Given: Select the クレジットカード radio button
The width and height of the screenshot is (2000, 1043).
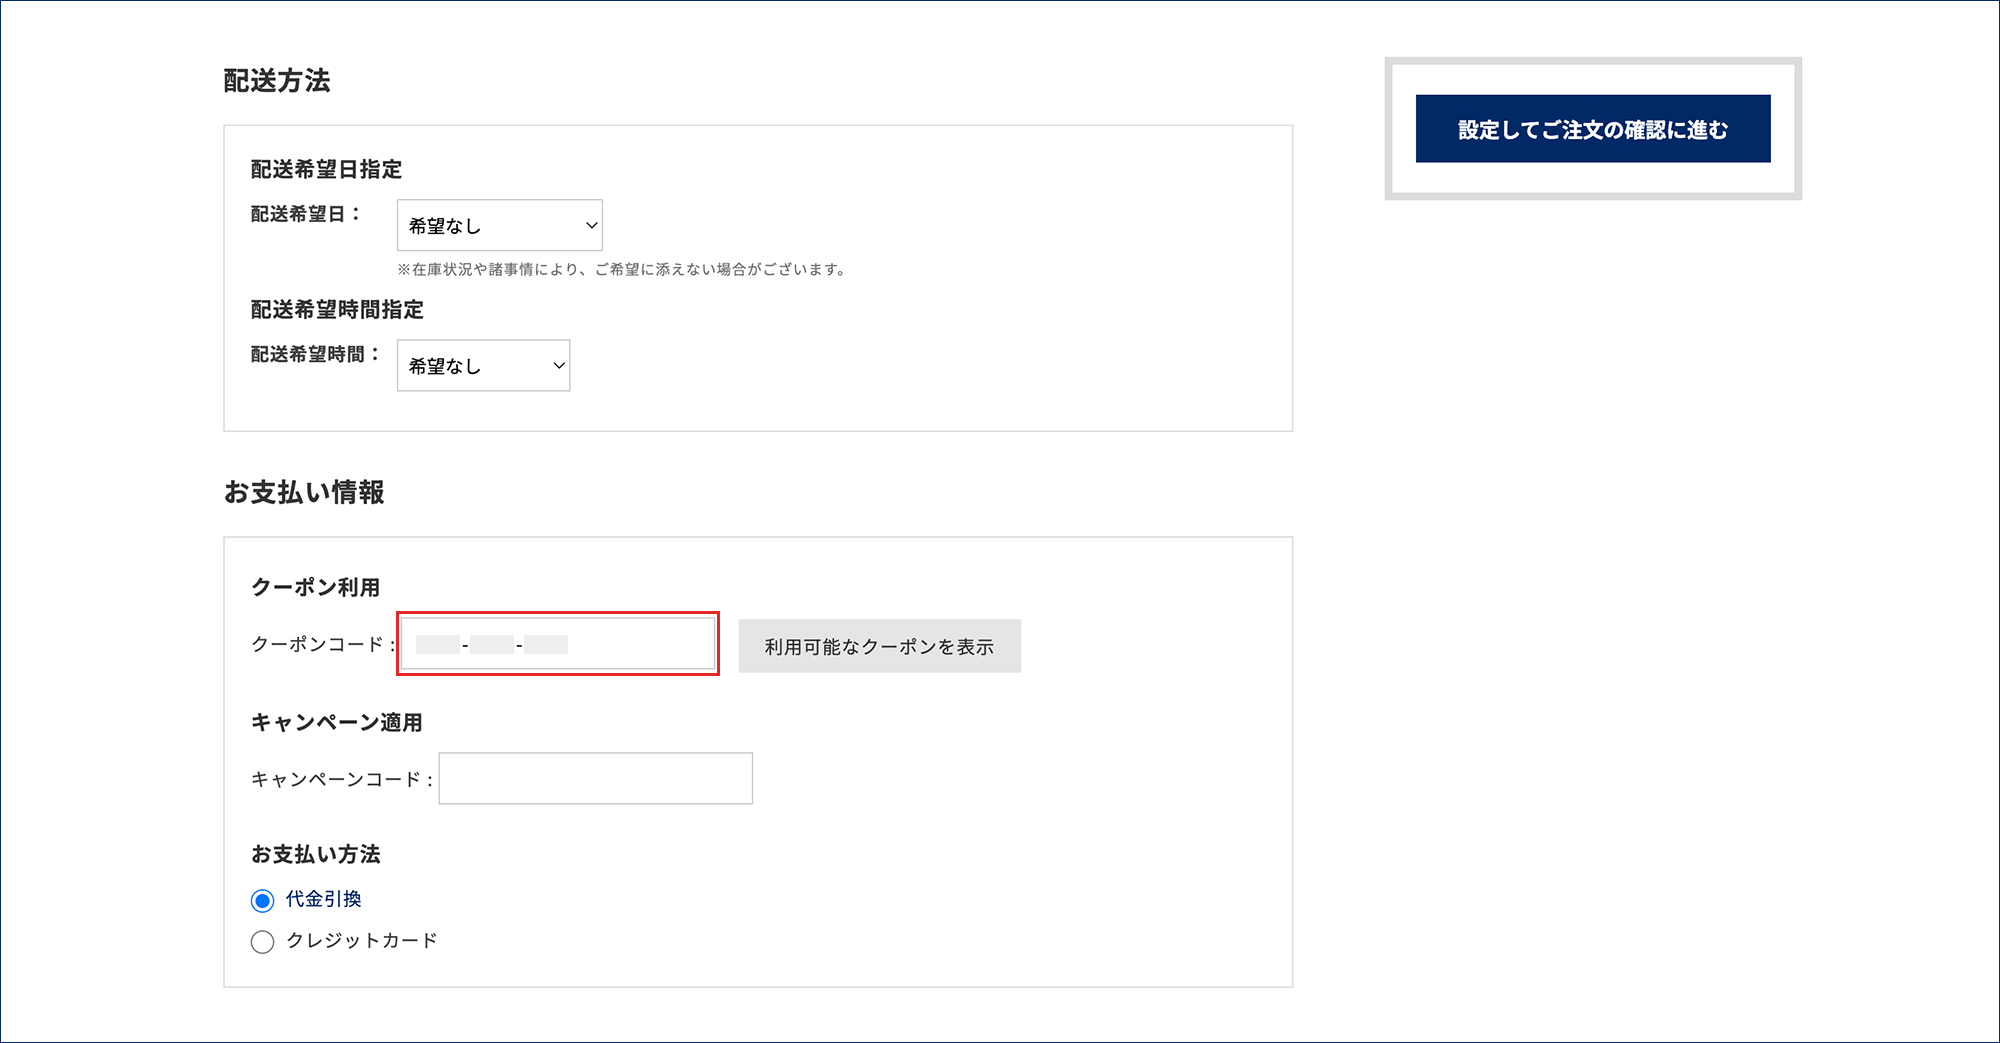Looking at the screenshot, I should pyautogui.click(x=262, y=942).
